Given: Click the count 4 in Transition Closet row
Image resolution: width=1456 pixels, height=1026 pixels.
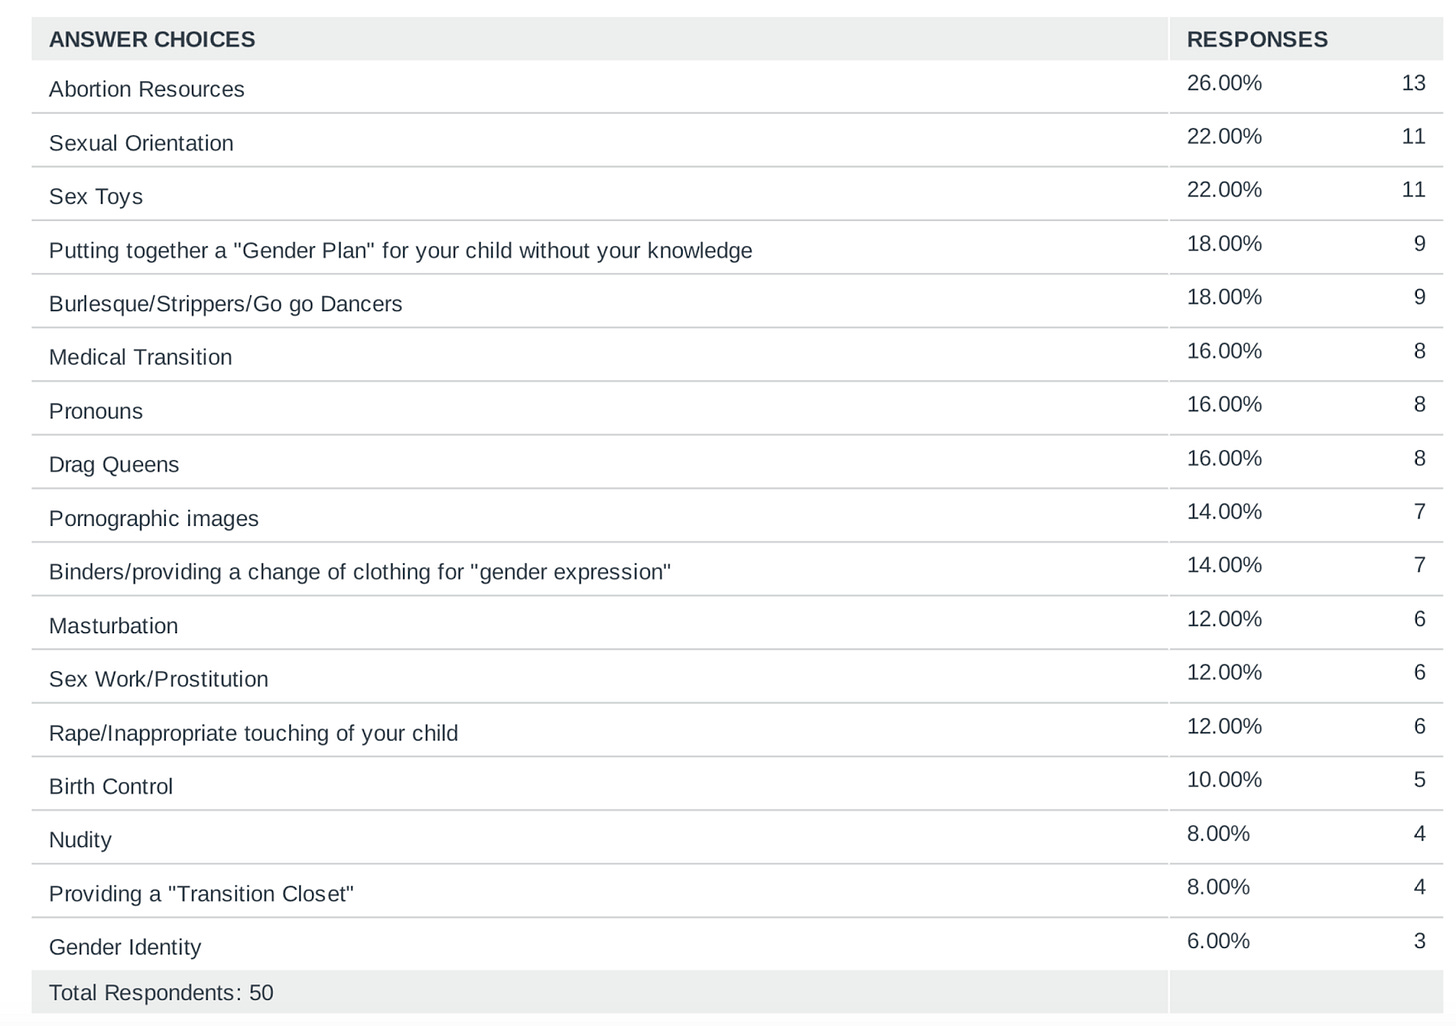Looking at the screenshot, I should pyautogui.click(x=1419, y=887).
